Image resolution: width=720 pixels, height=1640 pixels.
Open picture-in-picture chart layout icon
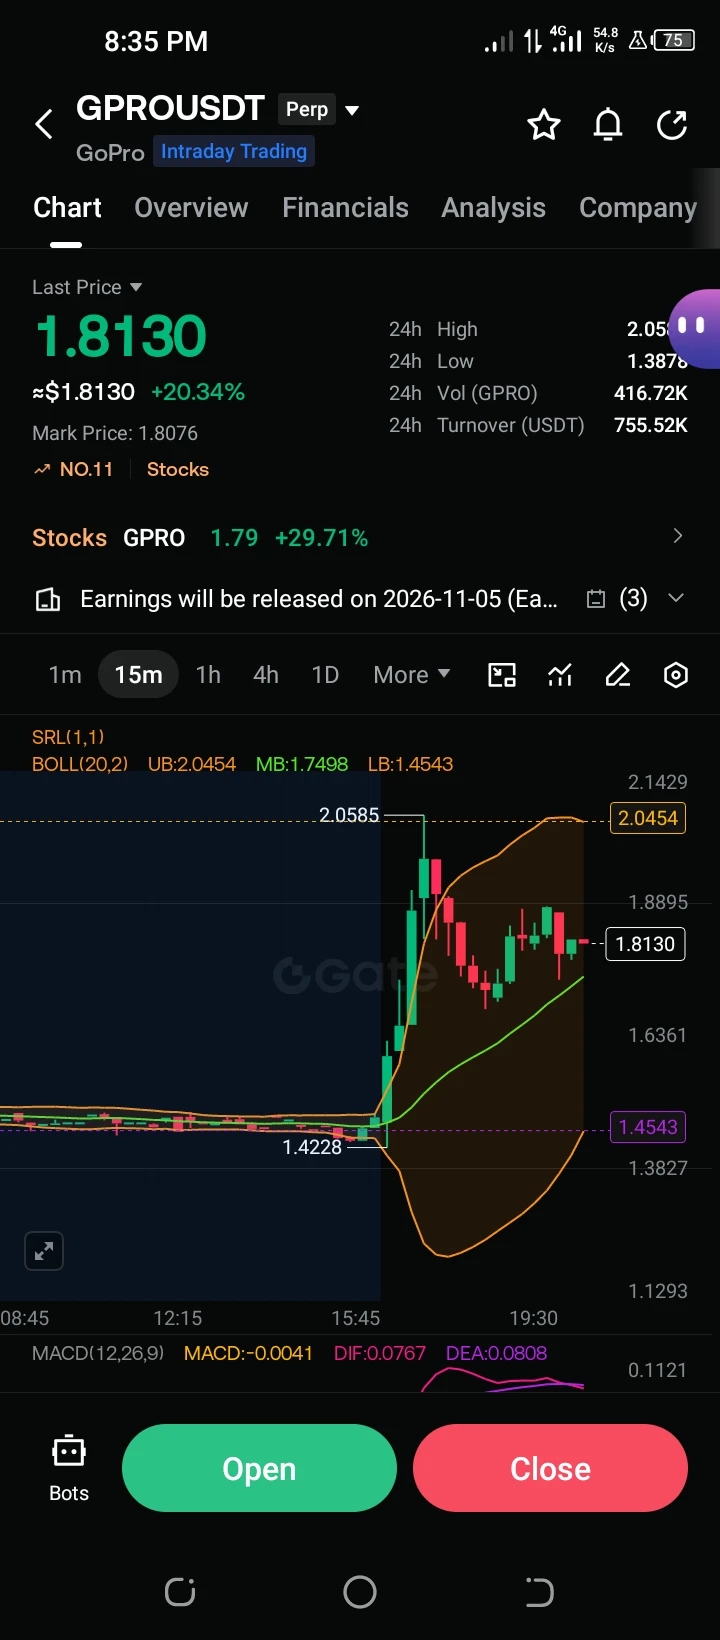[x=502, y=675]
